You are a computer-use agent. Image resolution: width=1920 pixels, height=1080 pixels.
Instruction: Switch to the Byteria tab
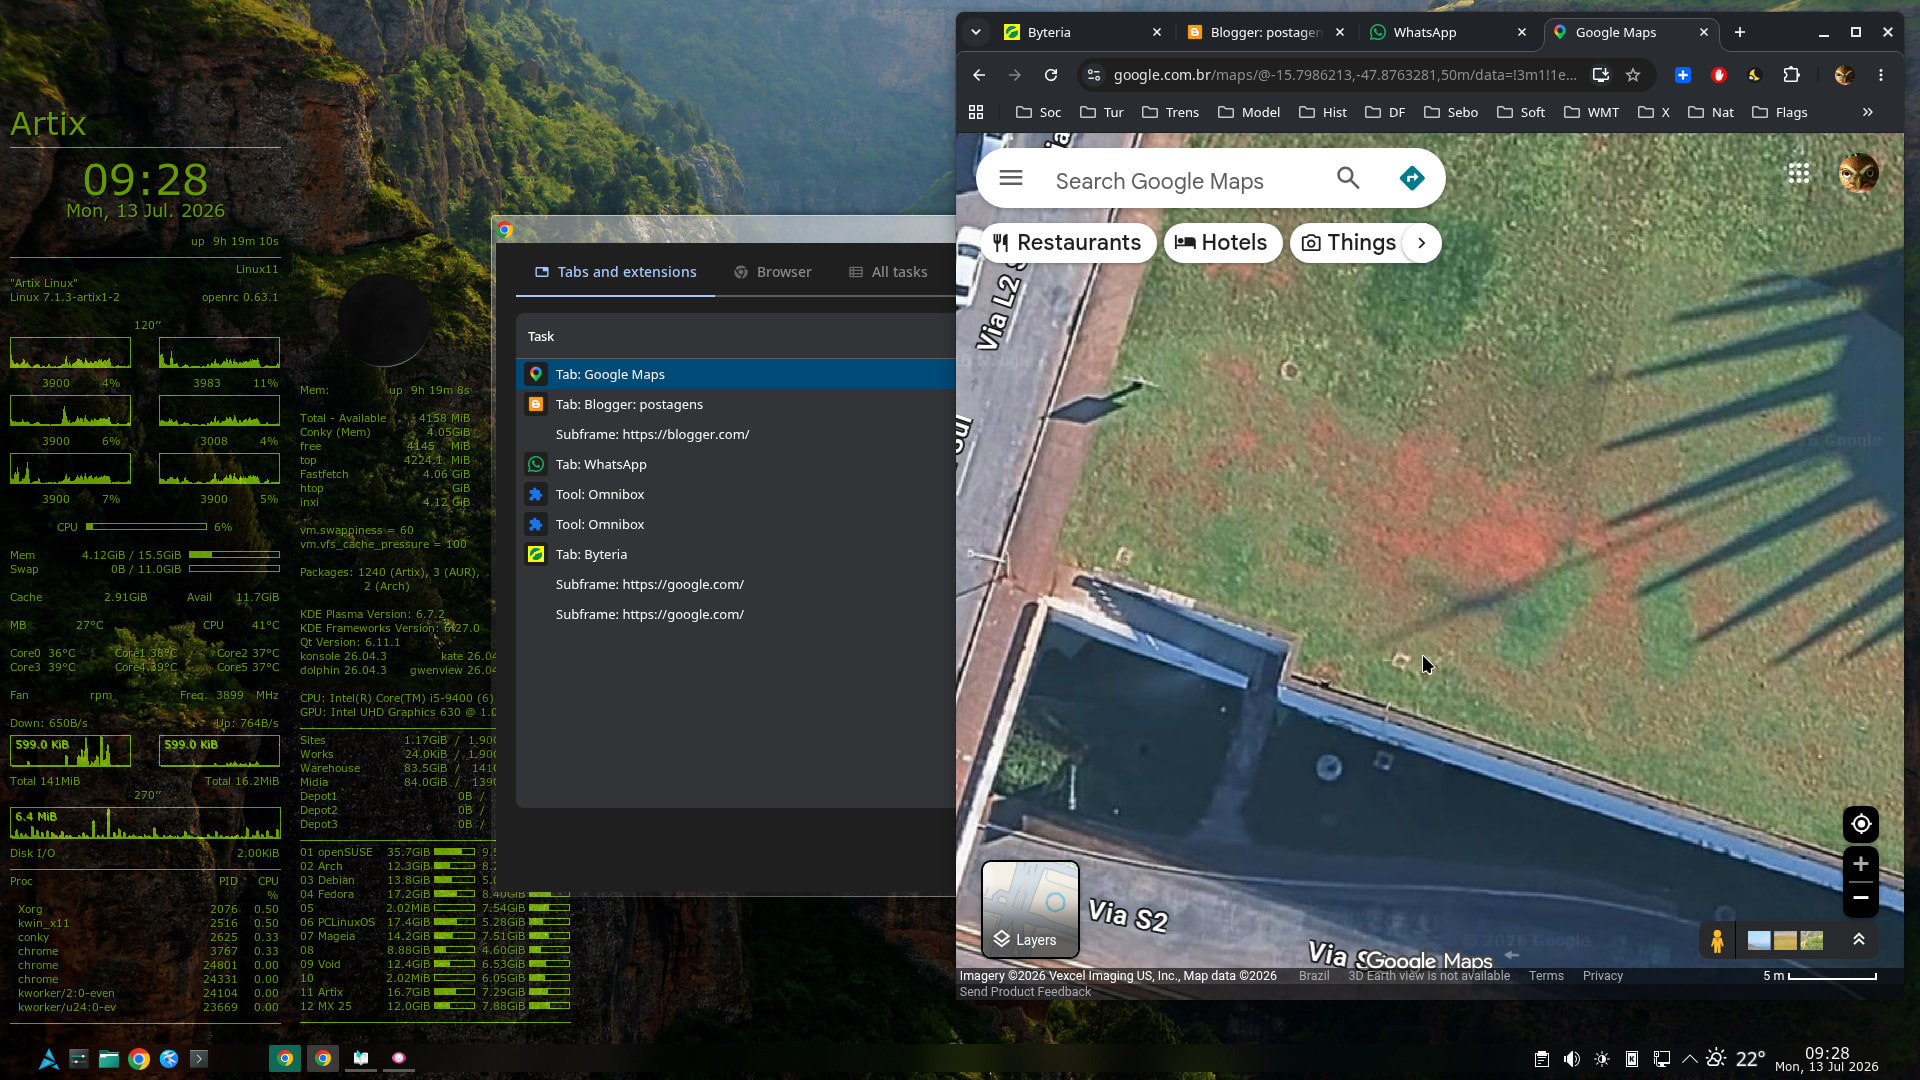pyautogui.click(x=1083, y=32)
